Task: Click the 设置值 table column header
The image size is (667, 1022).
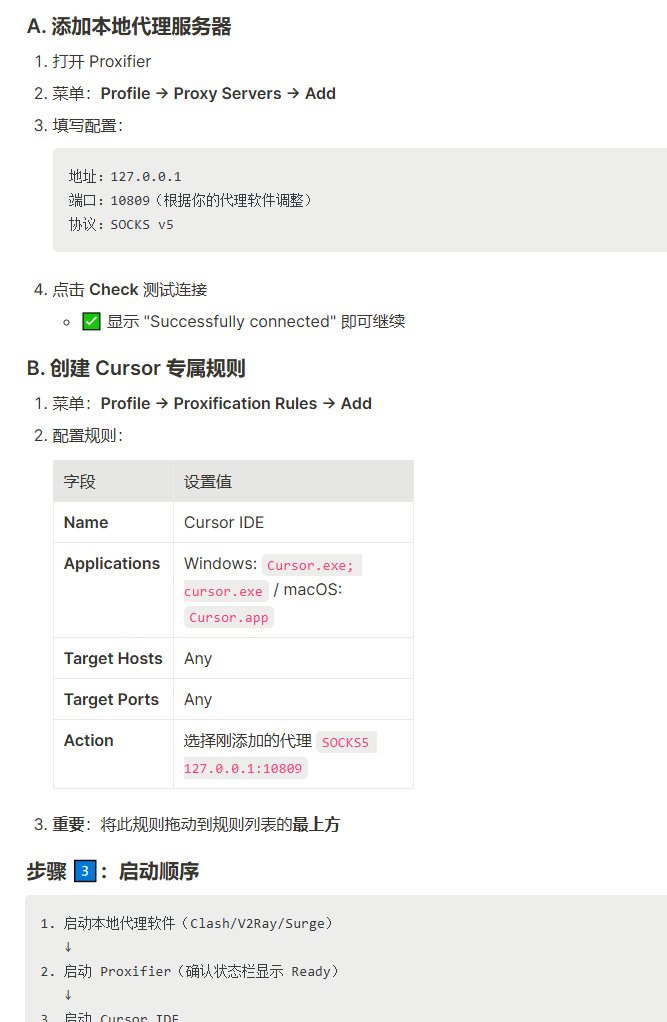Action: pos(208,482)
